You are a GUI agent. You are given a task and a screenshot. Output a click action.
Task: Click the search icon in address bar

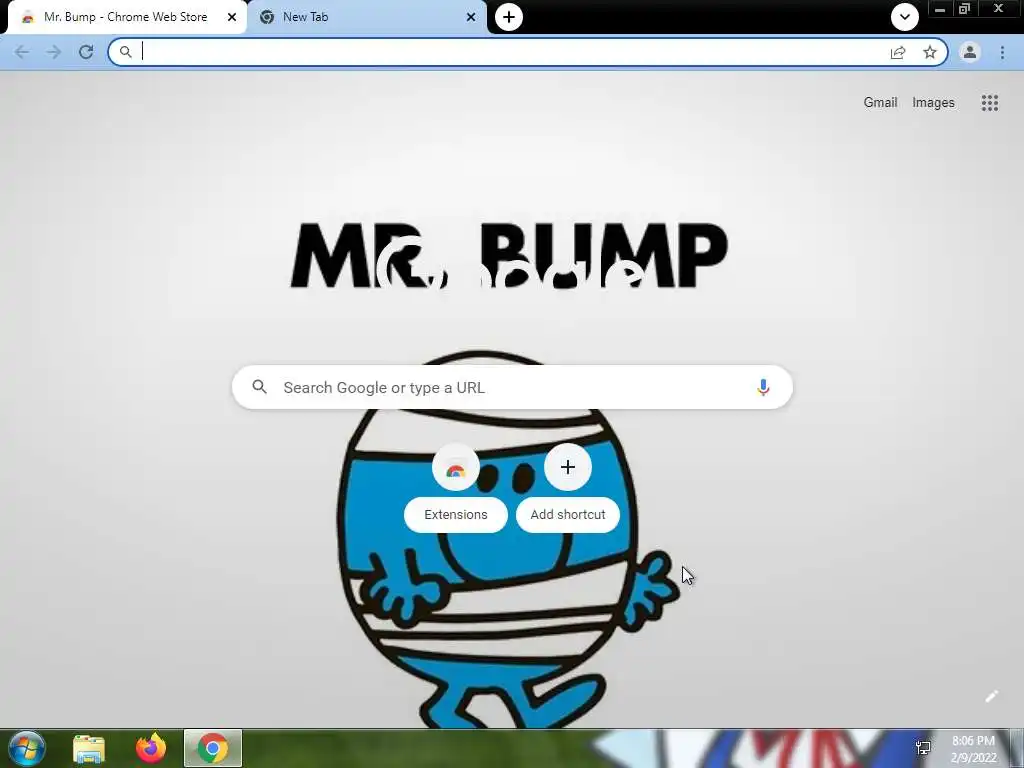pyautogui.click(x=125, y=52)
